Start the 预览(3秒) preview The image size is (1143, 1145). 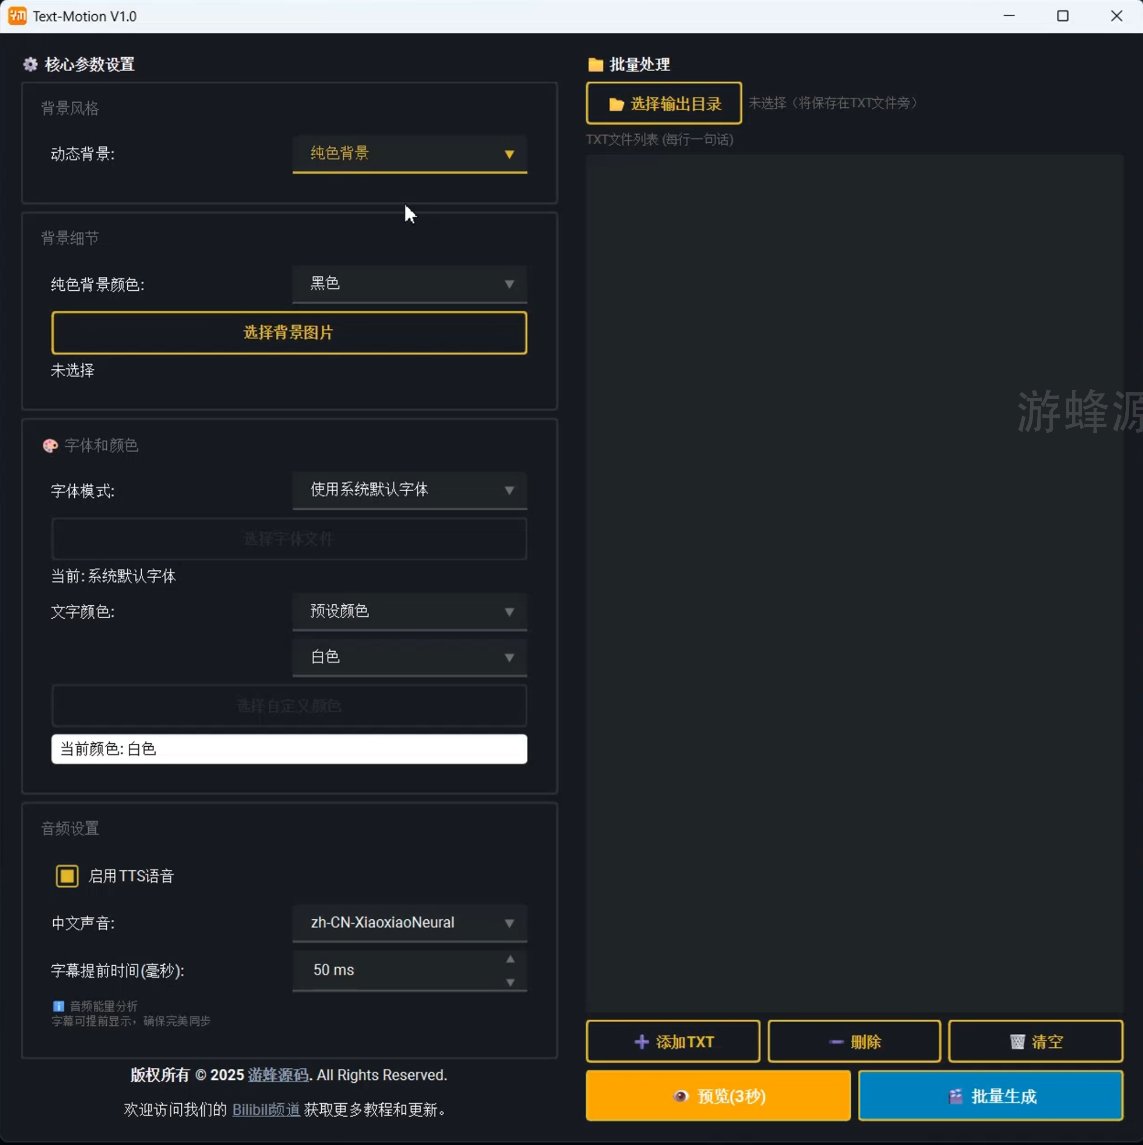coord(718,1096)
